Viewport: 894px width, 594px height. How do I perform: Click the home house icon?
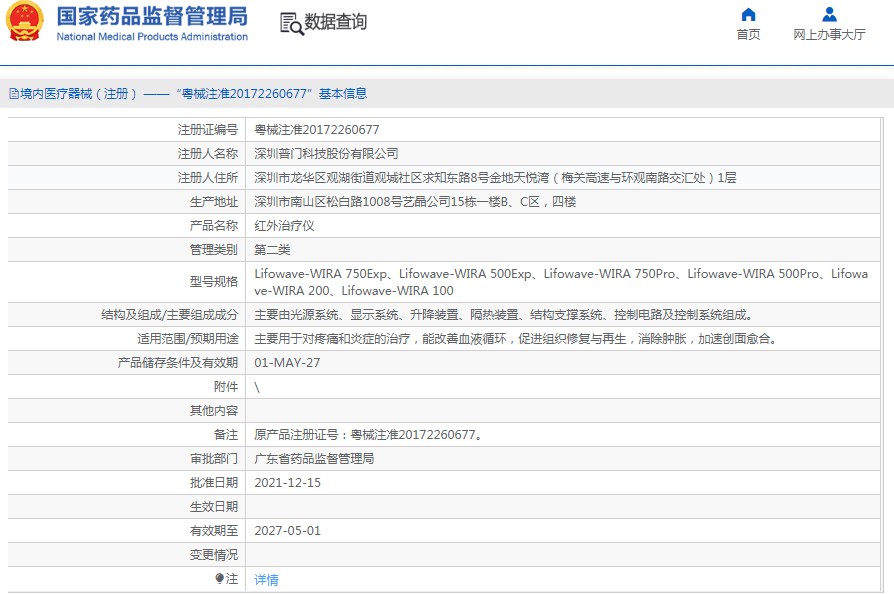(748, 14)
